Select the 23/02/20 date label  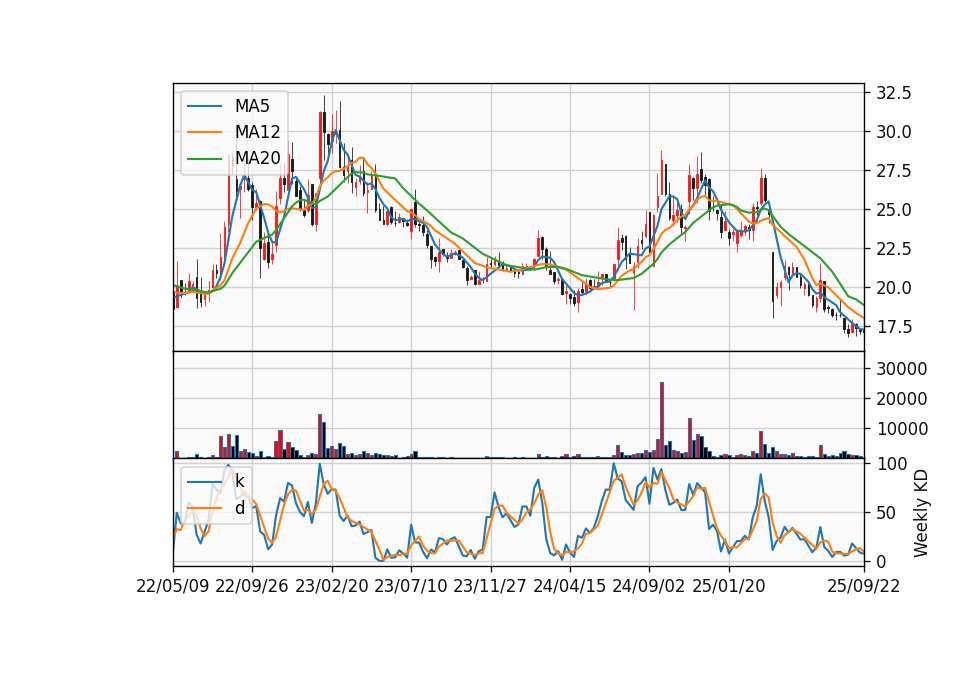[x=332, y=586]
